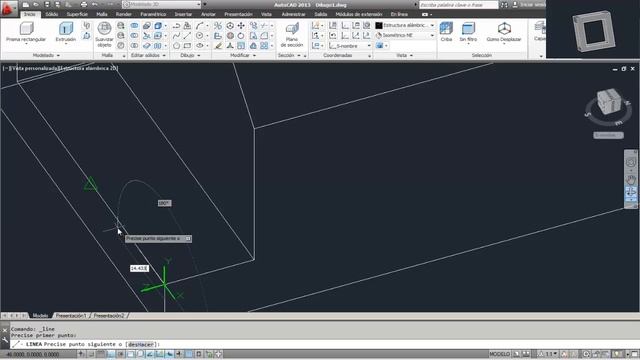Switch to the Presentación1 layout tab
Viewport: 640px width, 360px height.
[x=71, y=316]
